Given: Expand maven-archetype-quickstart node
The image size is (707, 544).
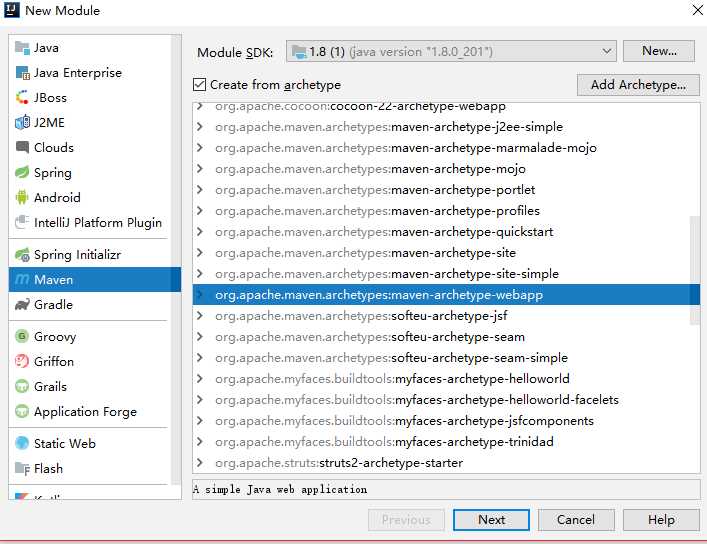Looking at the screenshot, I should [200, 231].
